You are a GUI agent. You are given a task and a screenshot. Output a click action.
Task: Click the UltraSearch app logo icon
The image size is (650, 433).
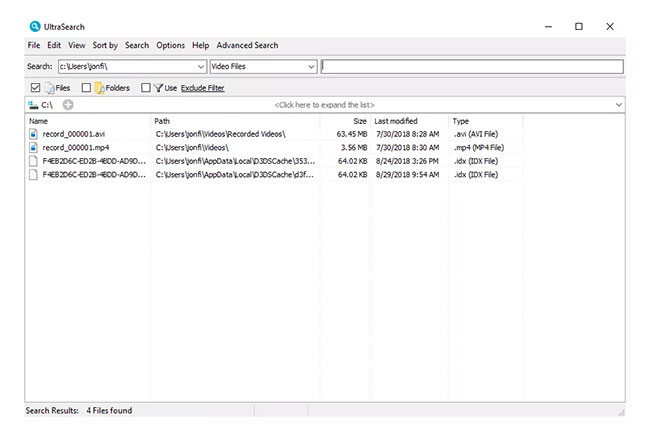pyautogui.click(x=35, y=27)
